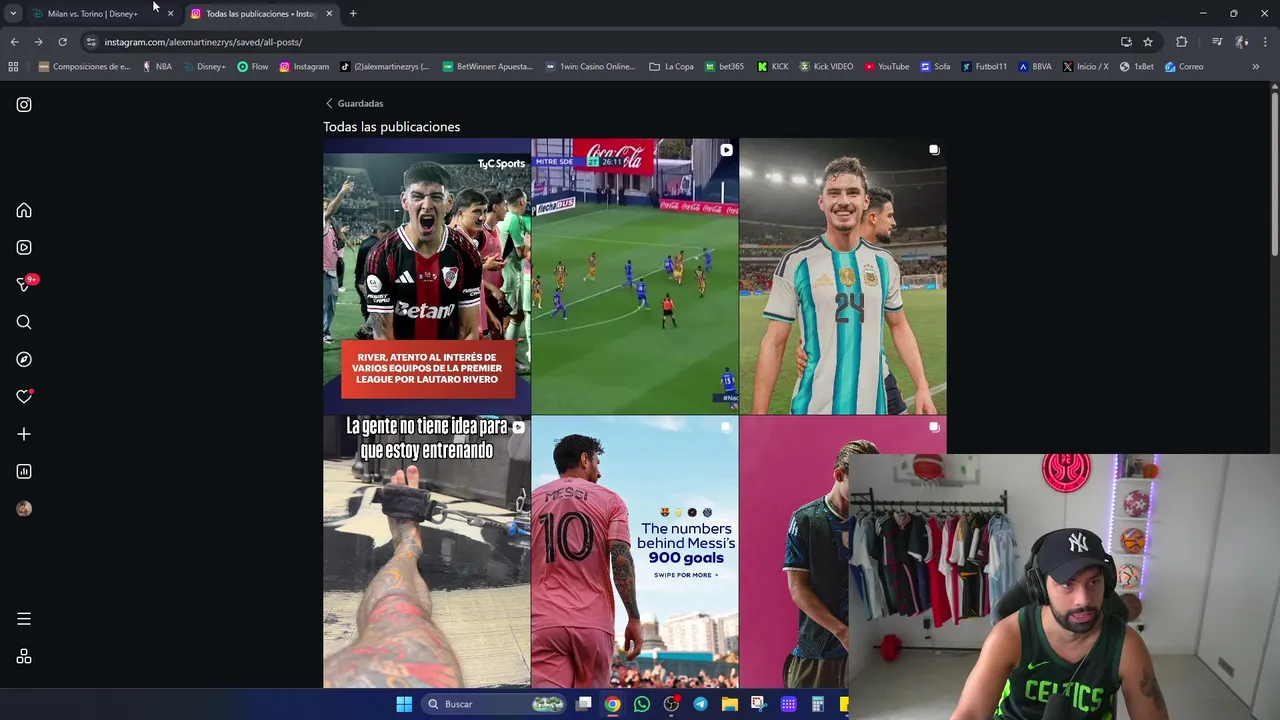The width and height of the screenshot is (1280, 720).
Task: Open File Explorer from the taskbar
Action: 730,704
